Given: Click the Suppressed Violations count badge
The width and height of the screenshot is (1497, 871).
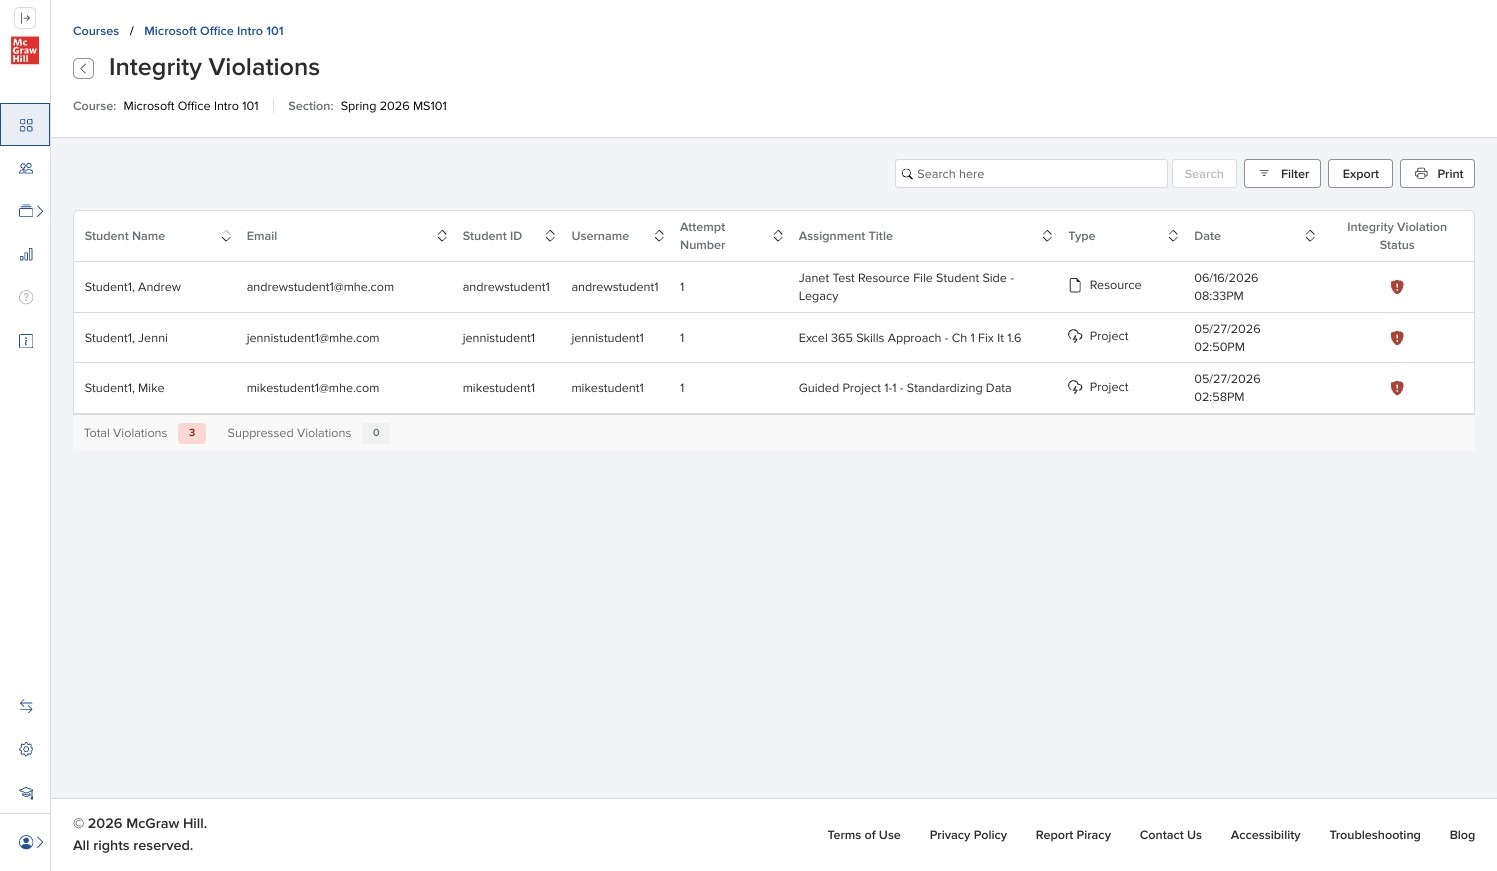Looking at the screenshot, I should [x=376, y=433].
